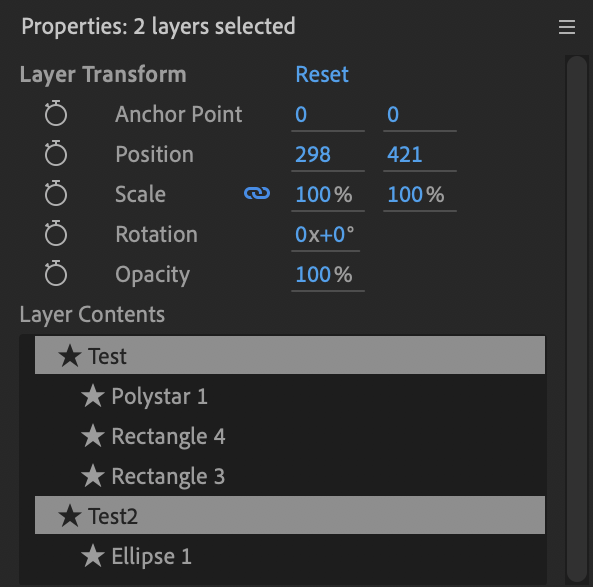Reset the Layer Transform values
This screenshot has height=587, width=593.
coord(322,74)
